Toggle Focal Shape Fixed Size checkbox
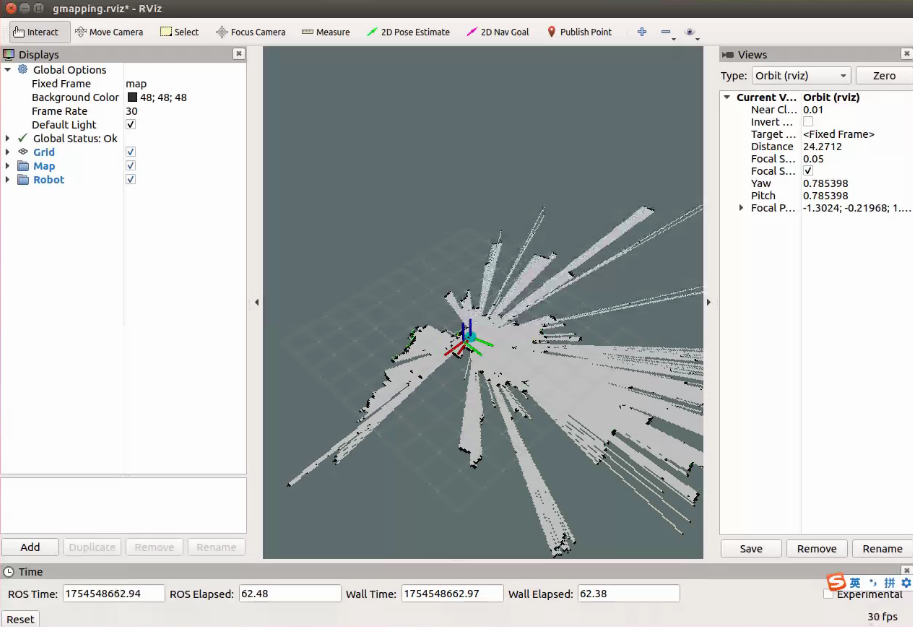The image size is (913, 627). point(808,171)
